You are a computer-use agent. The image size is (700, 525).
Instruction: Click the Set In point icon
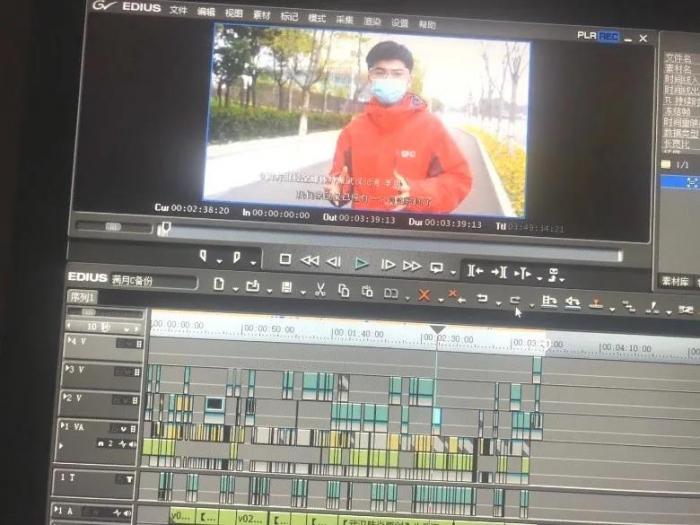(203, 257)
